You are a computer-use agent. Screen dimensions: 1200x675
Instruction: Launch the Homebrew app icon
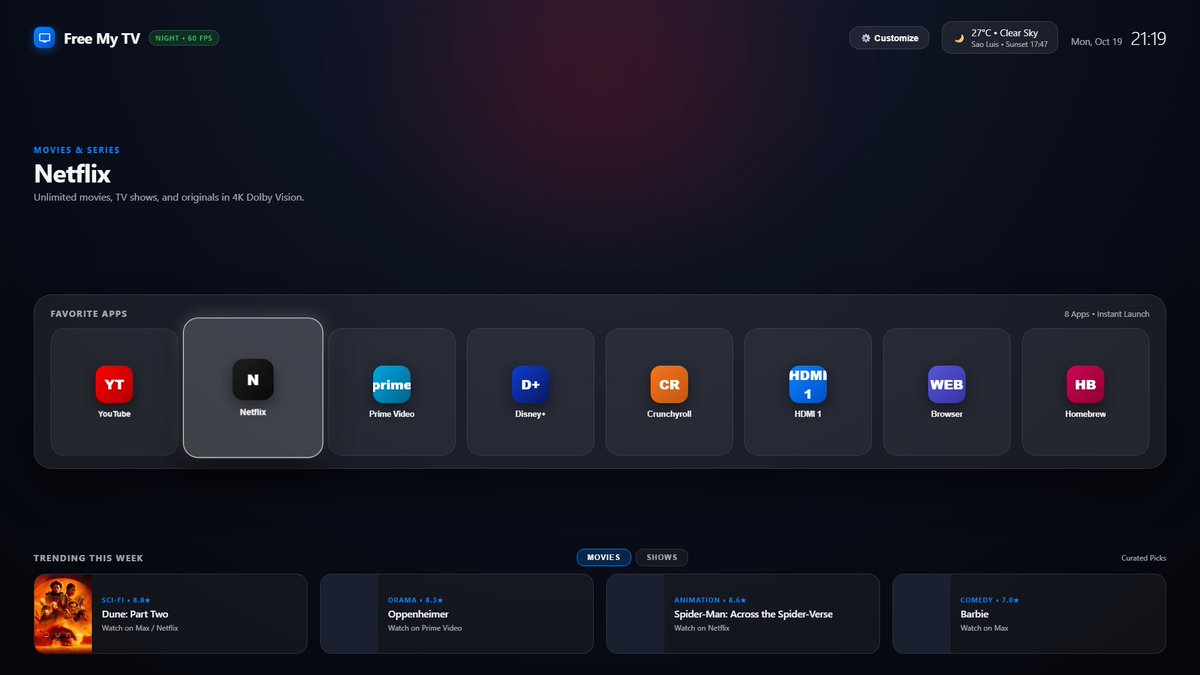coord(1085,384)
